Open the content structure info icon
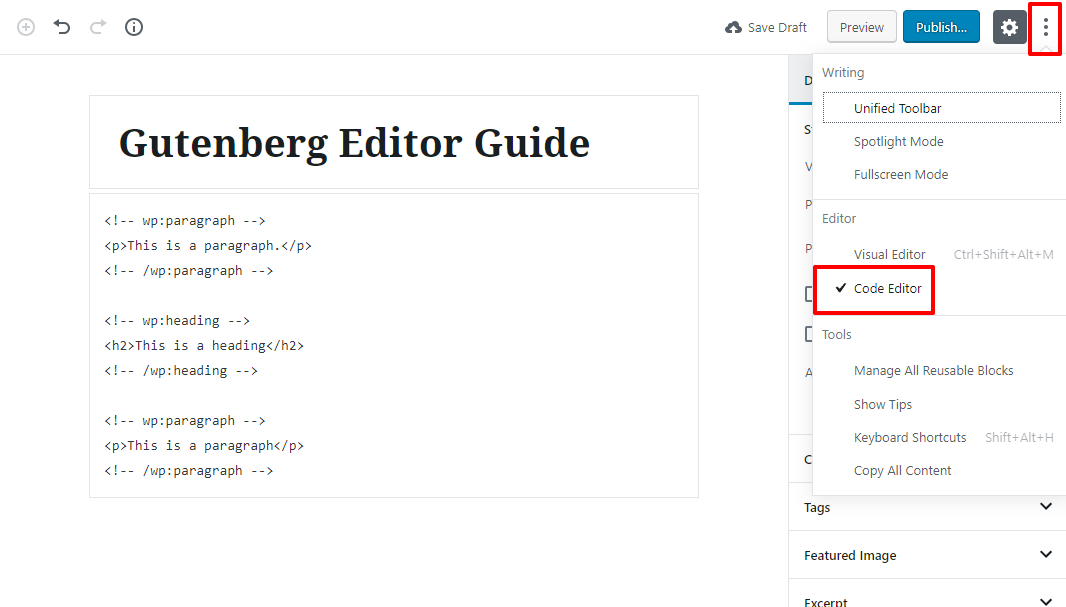1066x607 pixels. (134, 27)
